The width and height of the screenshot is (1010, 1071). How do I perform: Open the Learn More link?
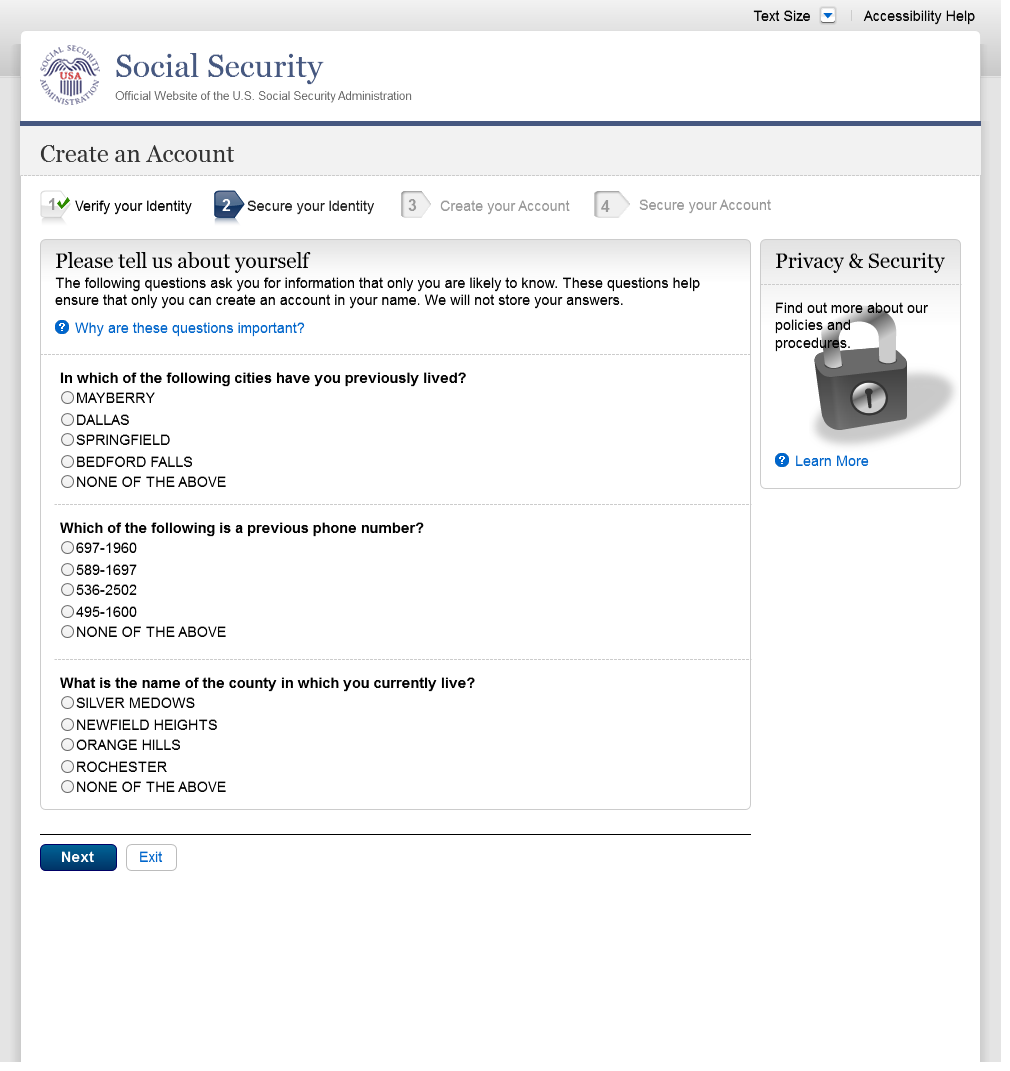[831, 461]
